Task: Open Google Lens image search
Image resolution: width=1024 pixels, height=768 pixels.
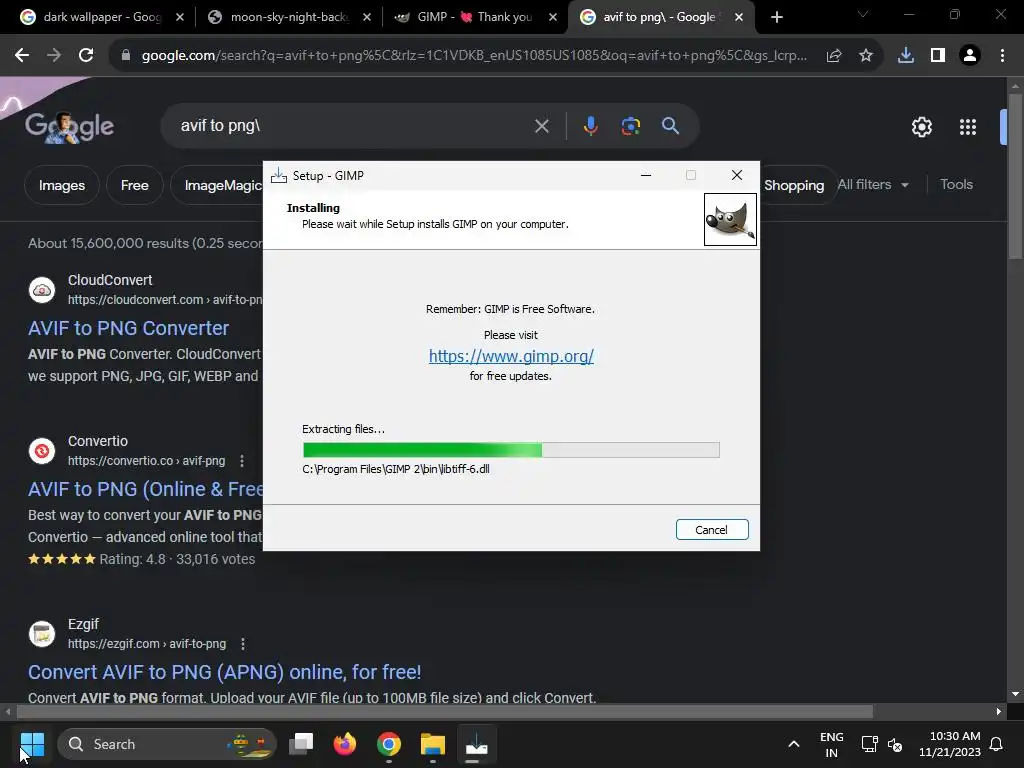Action: tap(630, 125)
